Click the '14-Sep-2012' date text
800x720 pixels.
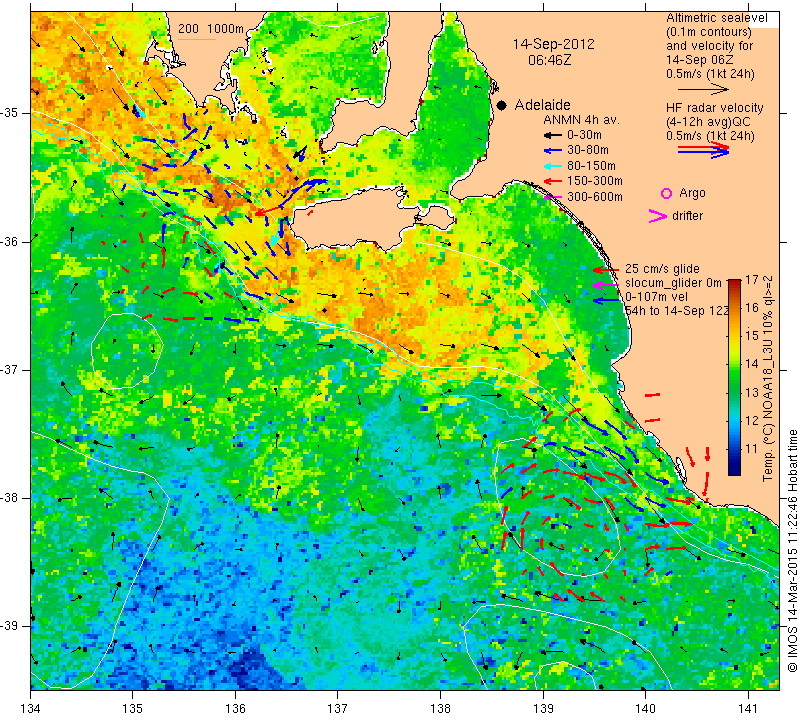(554, 44)
